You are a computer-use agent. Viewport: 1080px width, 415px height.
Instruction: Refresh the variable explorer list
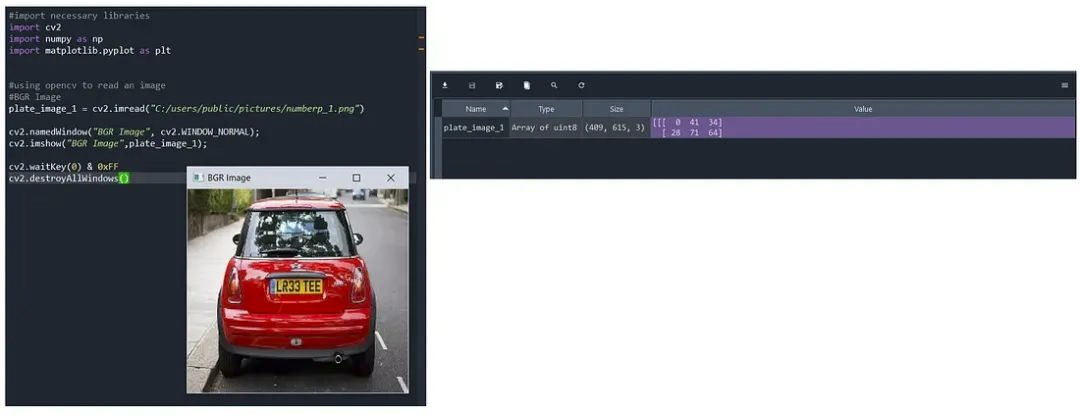[581, 85]
